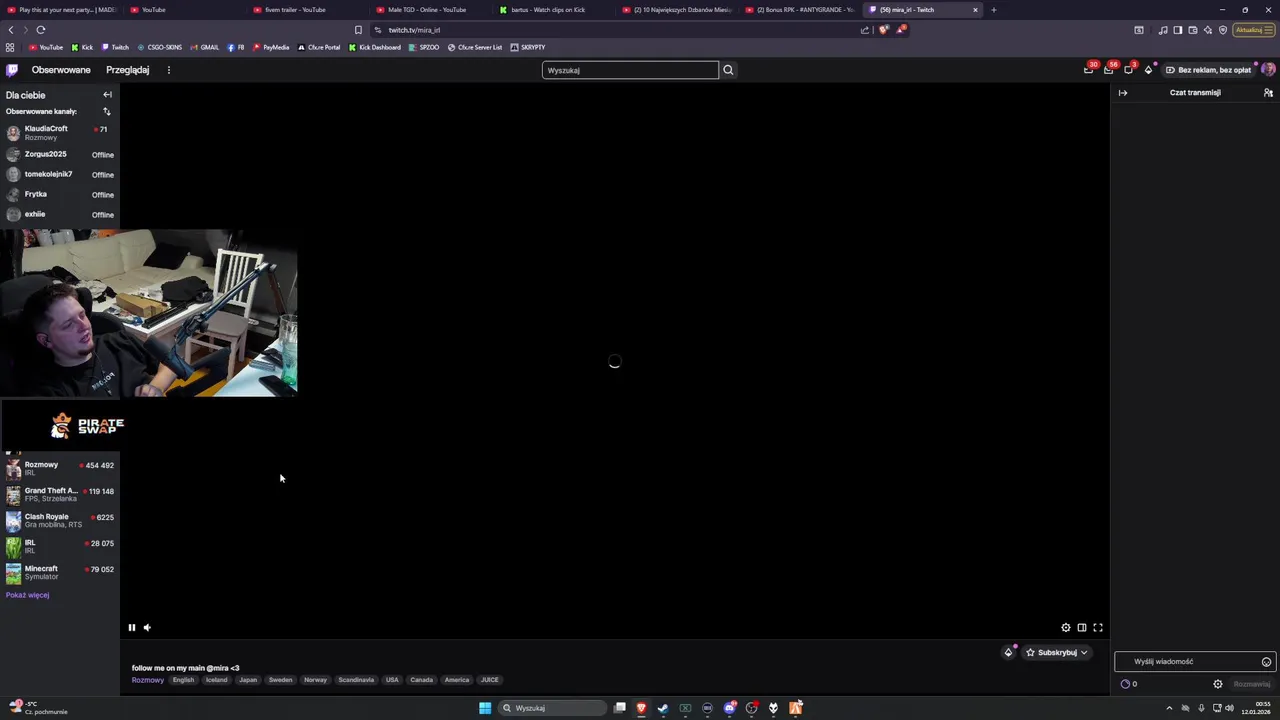Open Prime loot with the 30 badge

point(1089,70)
